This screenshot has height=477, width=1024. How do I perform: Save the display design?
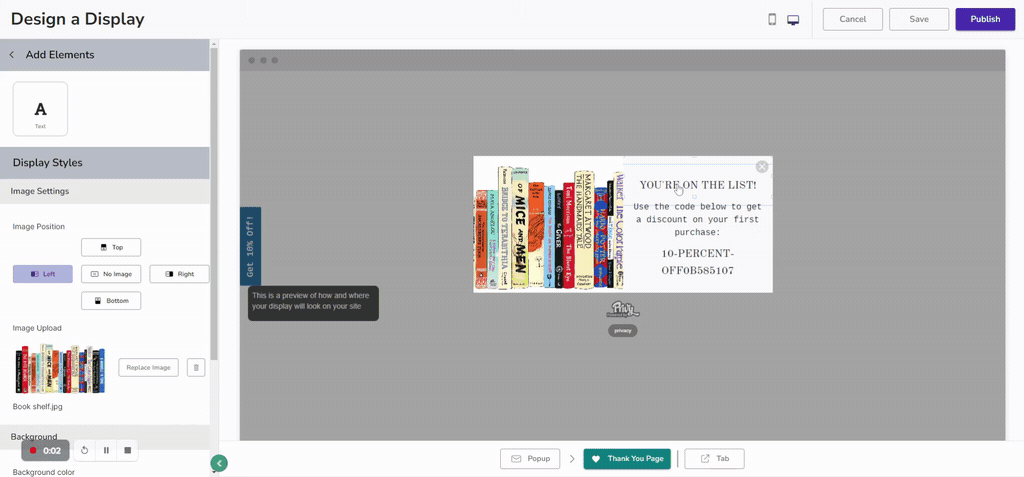(x=919, y=20)
